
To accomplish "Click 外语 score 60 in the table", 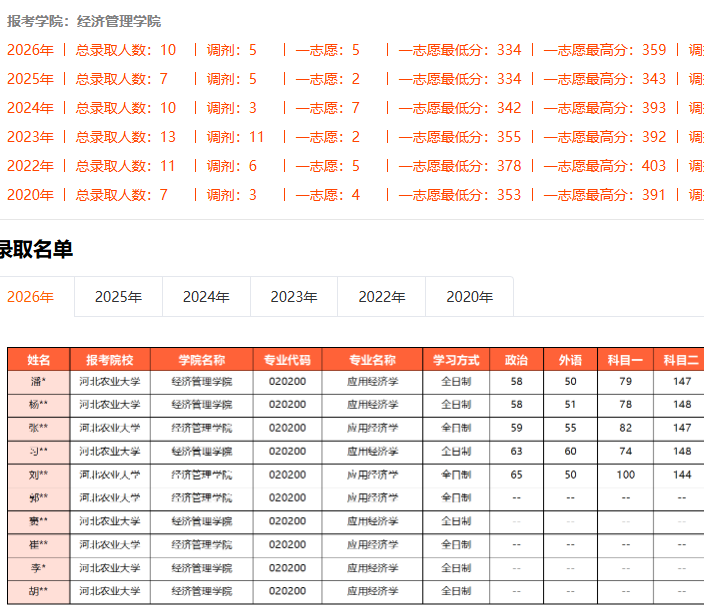I will pyautogui.click(x=570, y=452).
